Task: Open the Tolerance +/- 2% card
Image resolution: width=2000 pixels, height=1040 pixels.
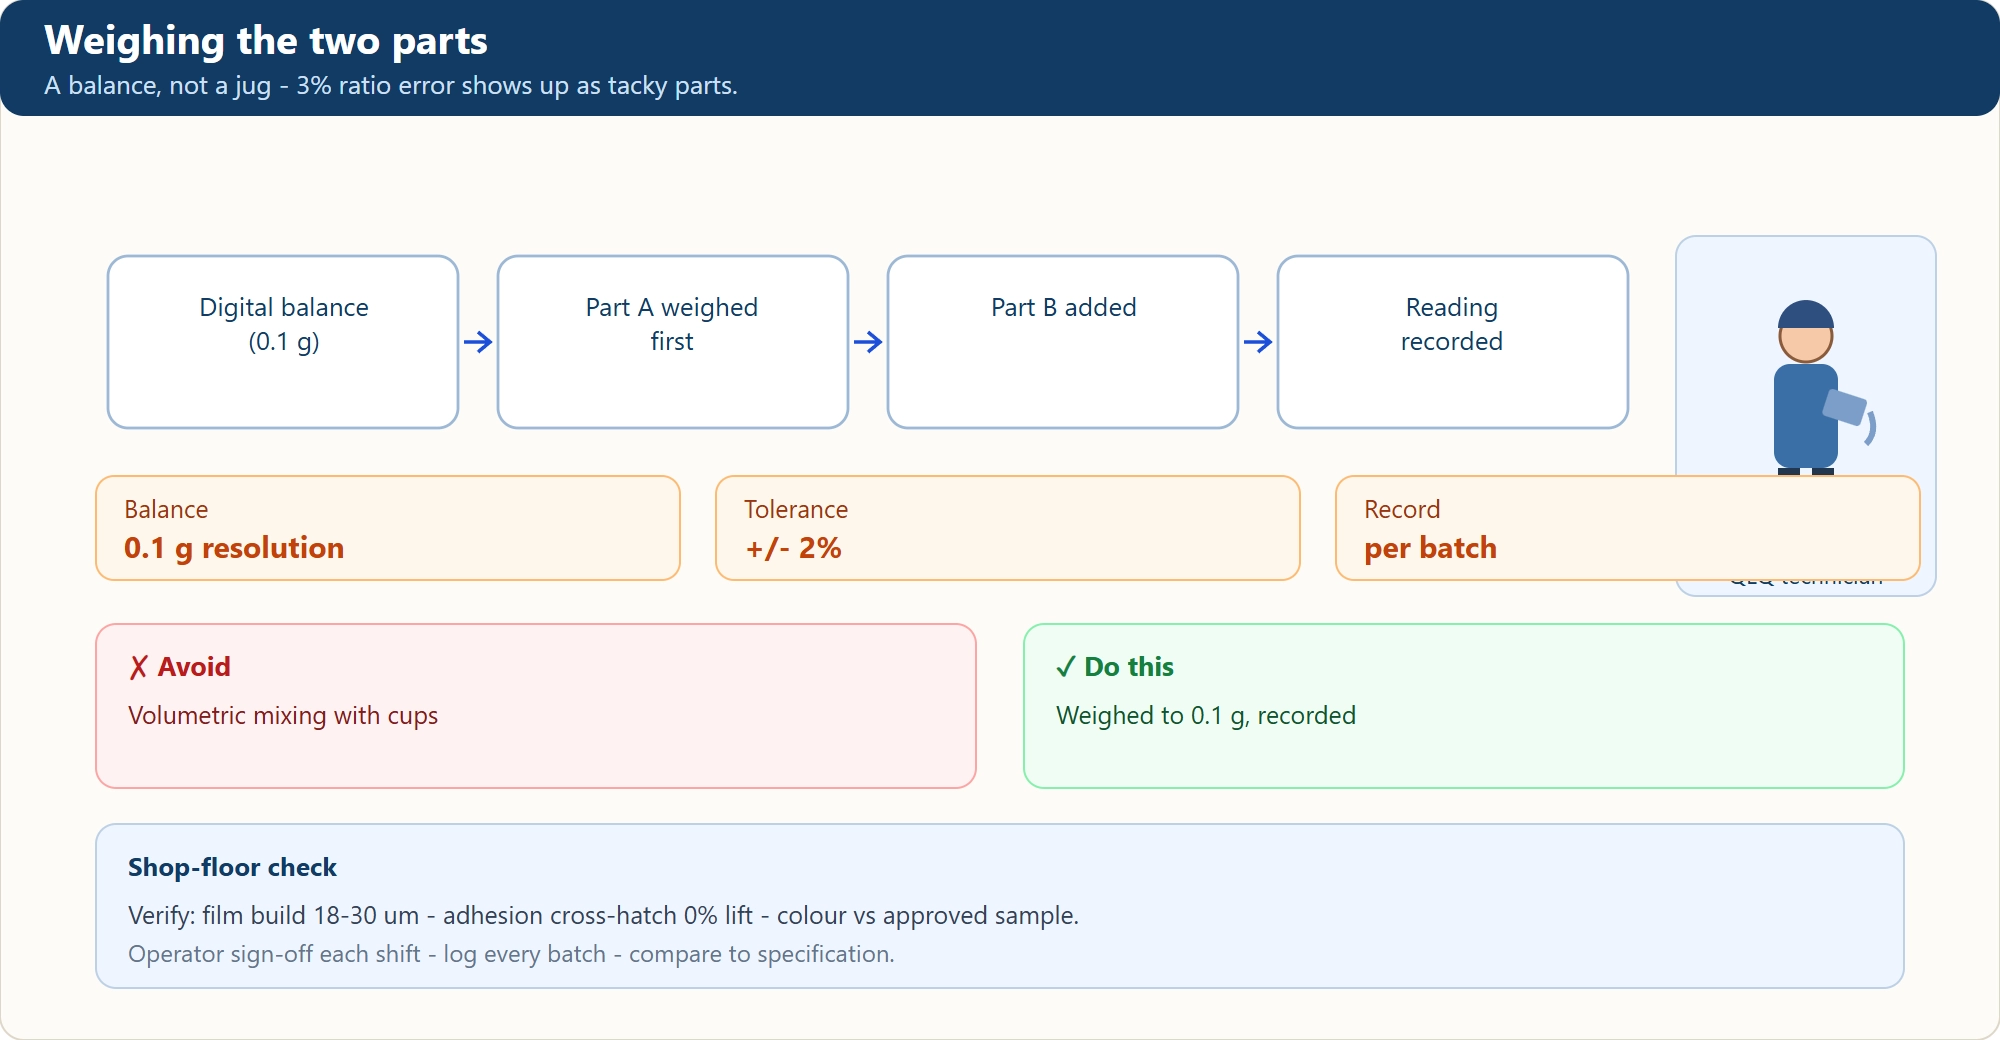Action: click(1008, 528)
